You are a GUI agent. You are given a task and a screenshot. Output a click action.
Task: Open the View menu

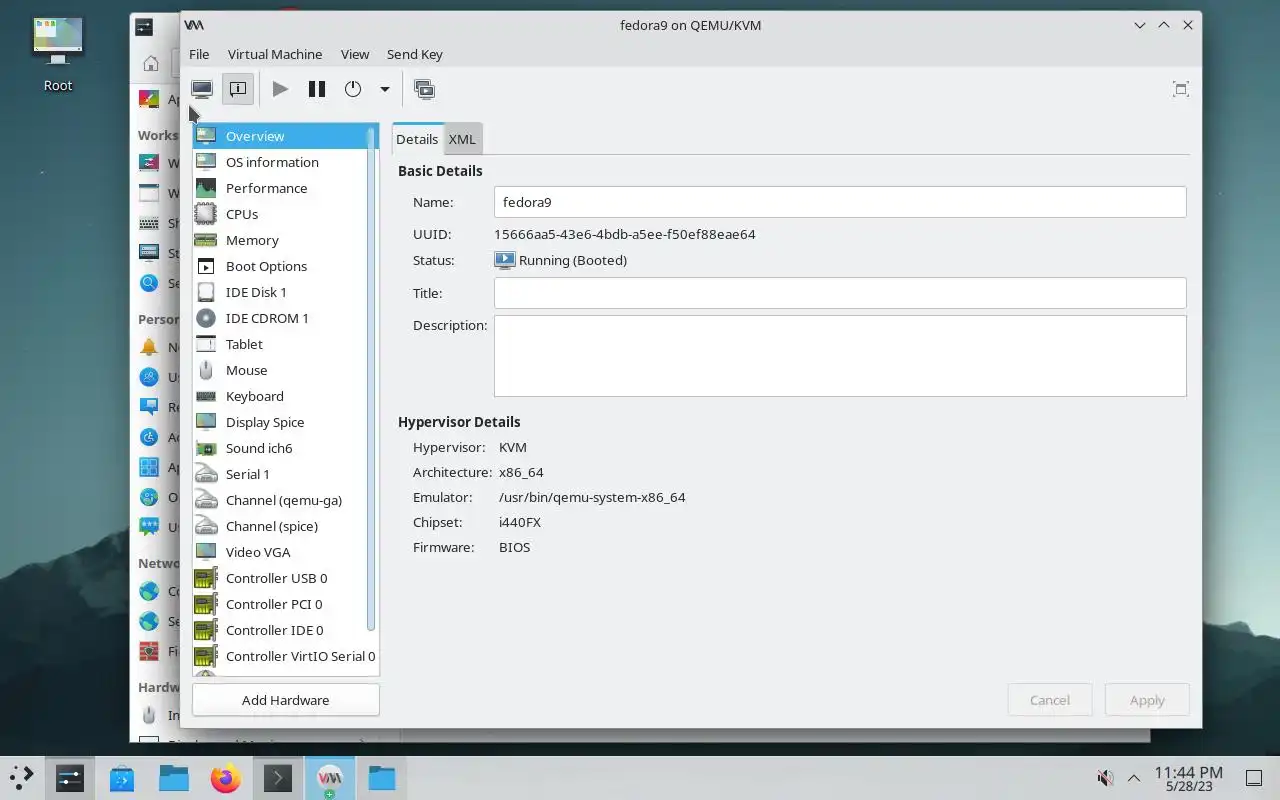[x=355, y=54]
